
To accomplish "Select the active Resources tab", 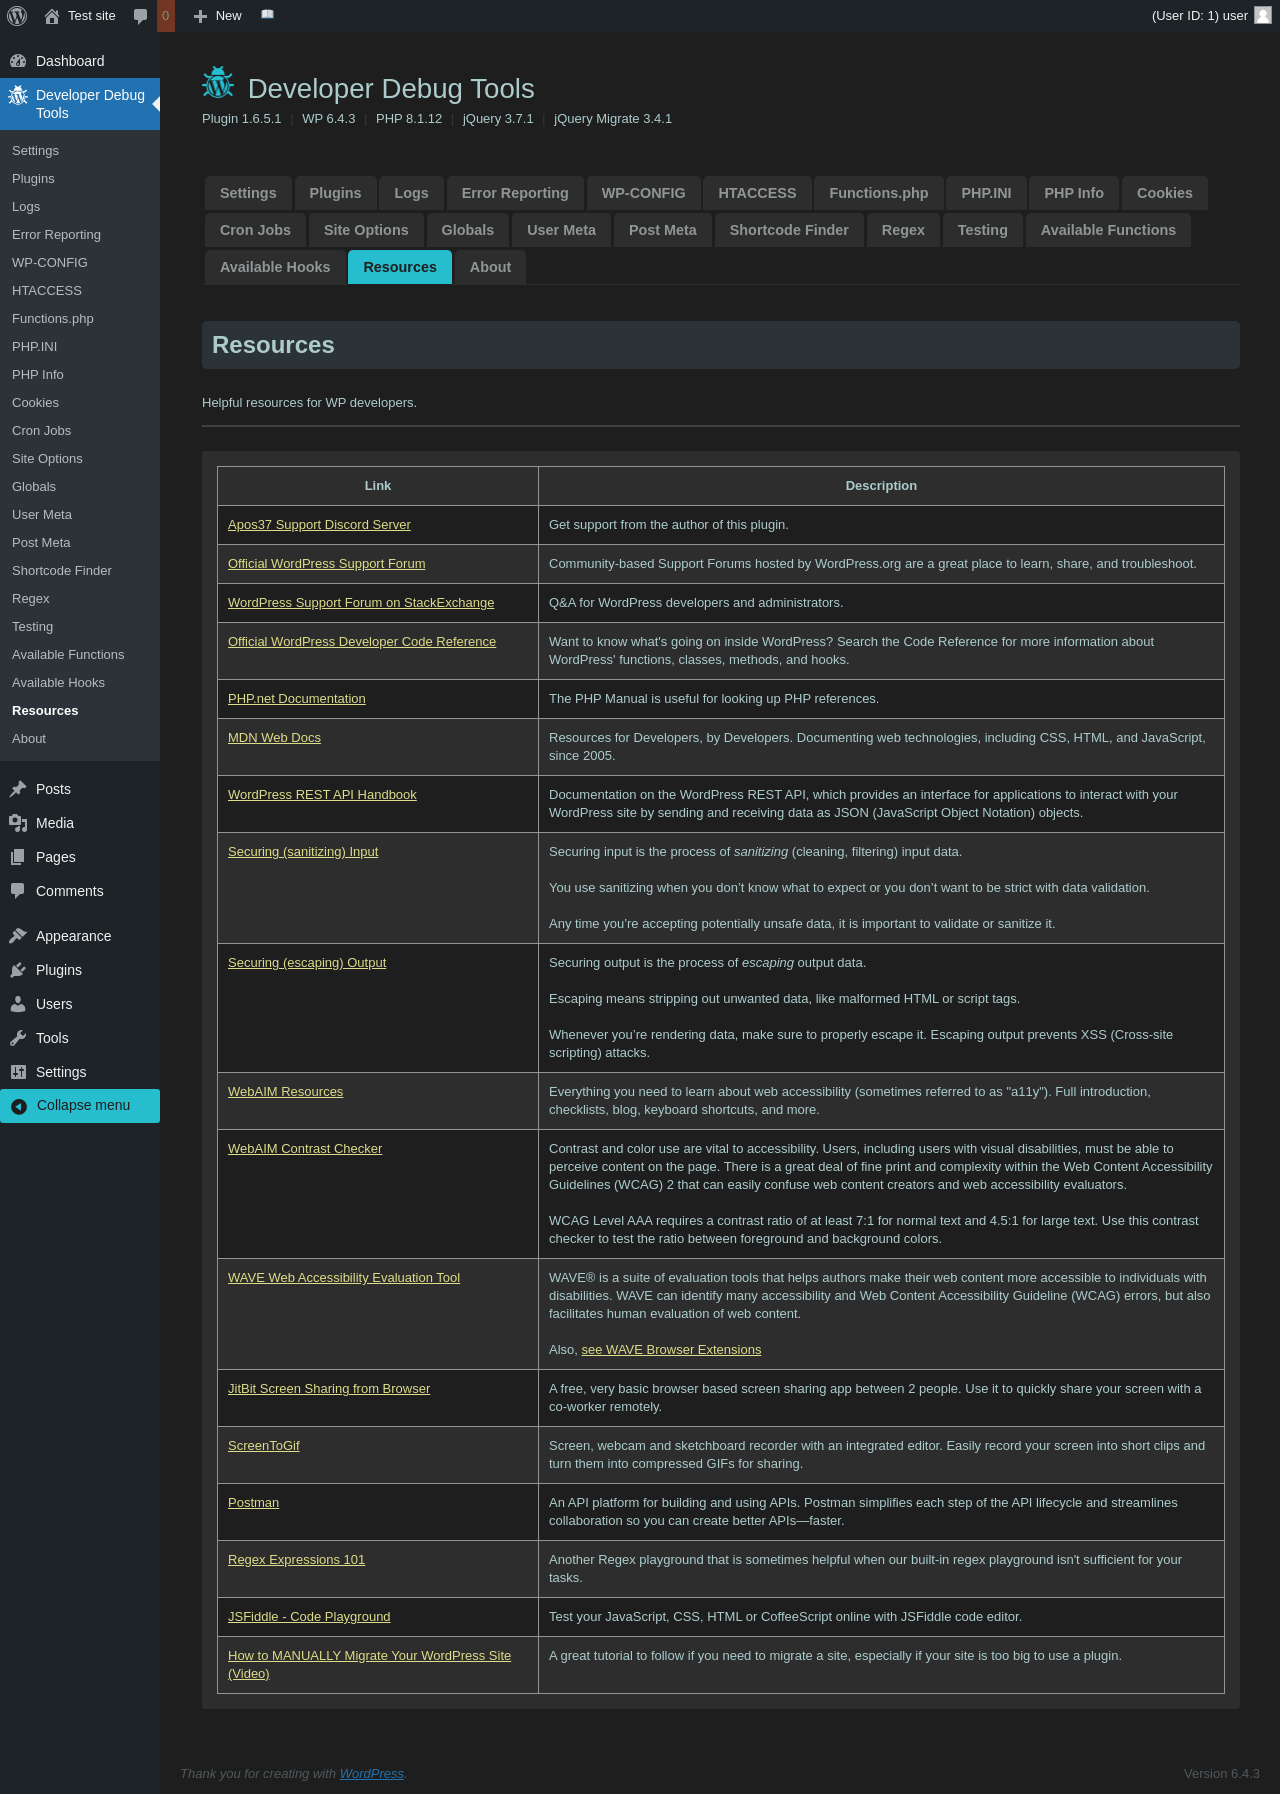I will click(400, 267).
